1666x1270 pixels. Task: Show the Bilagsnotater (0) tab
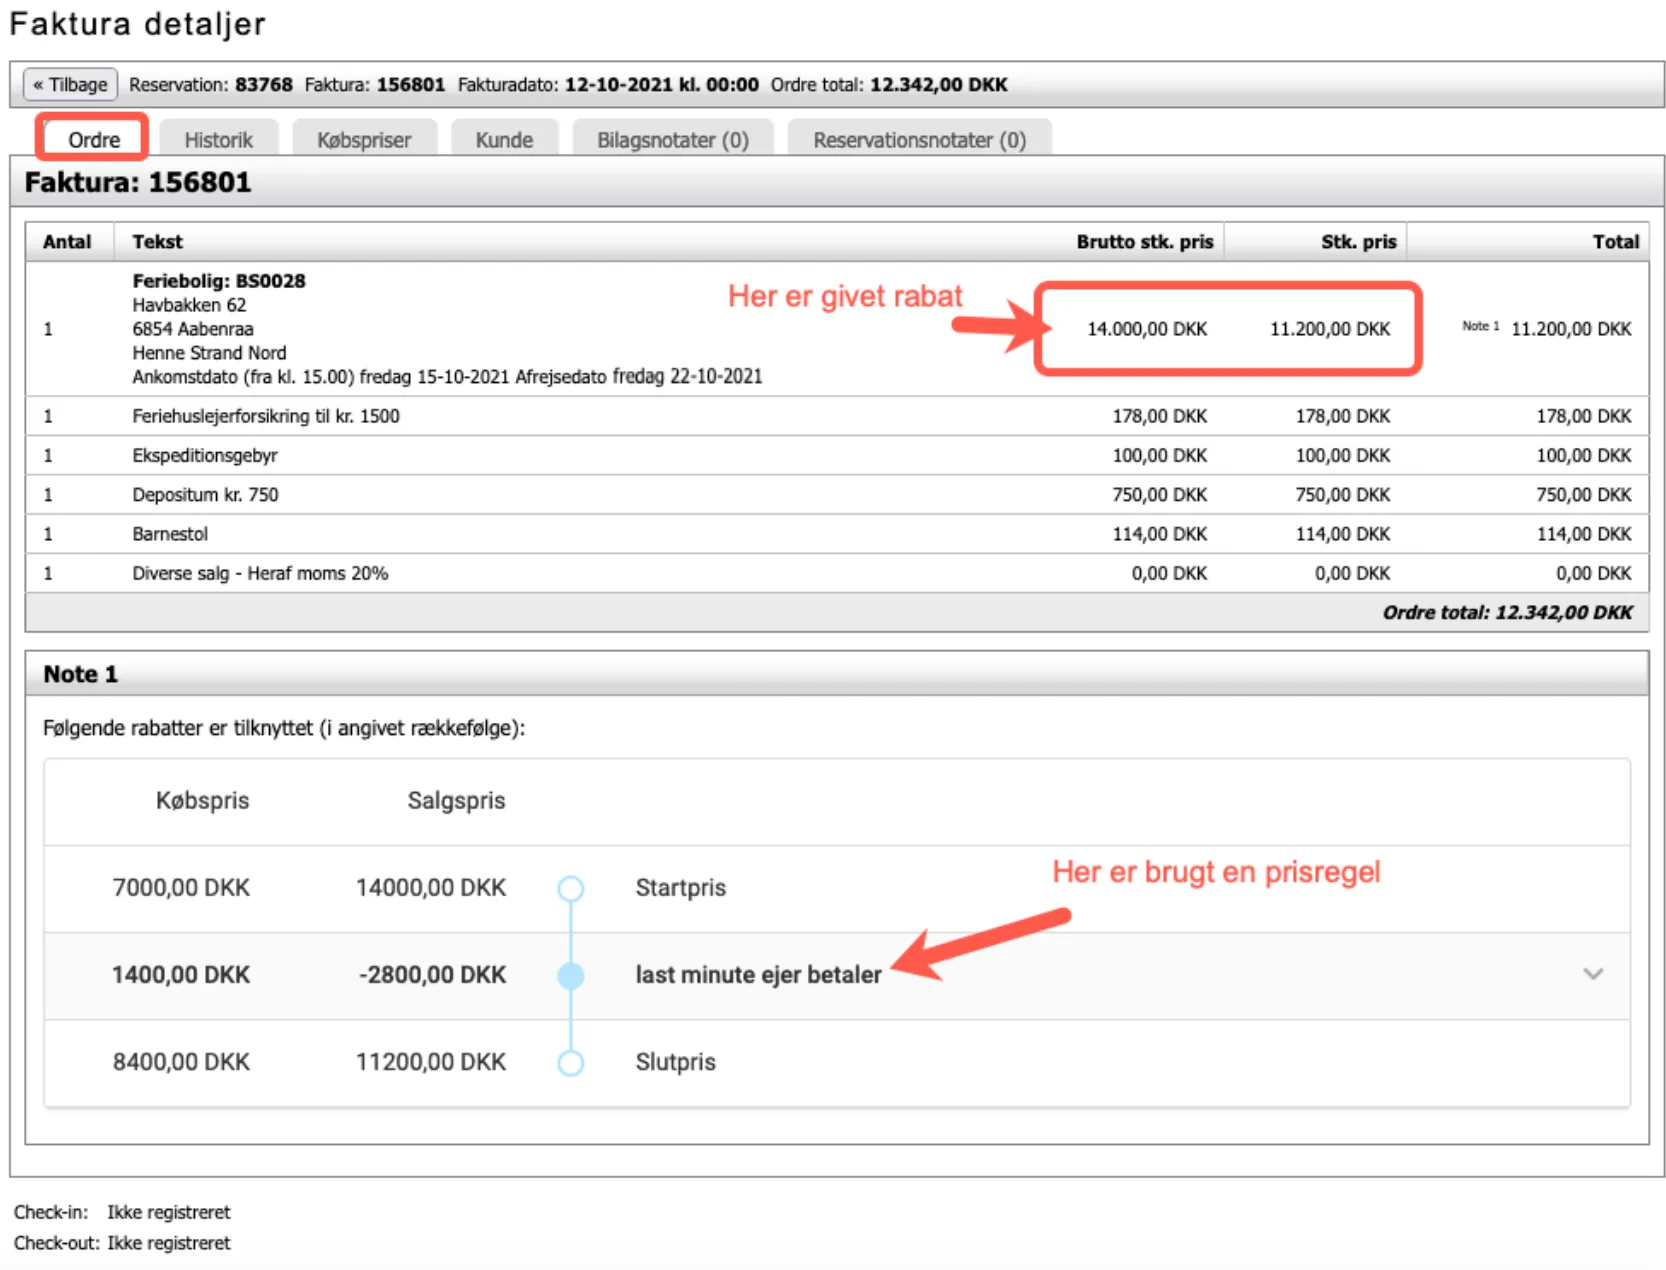coord(672,140)
